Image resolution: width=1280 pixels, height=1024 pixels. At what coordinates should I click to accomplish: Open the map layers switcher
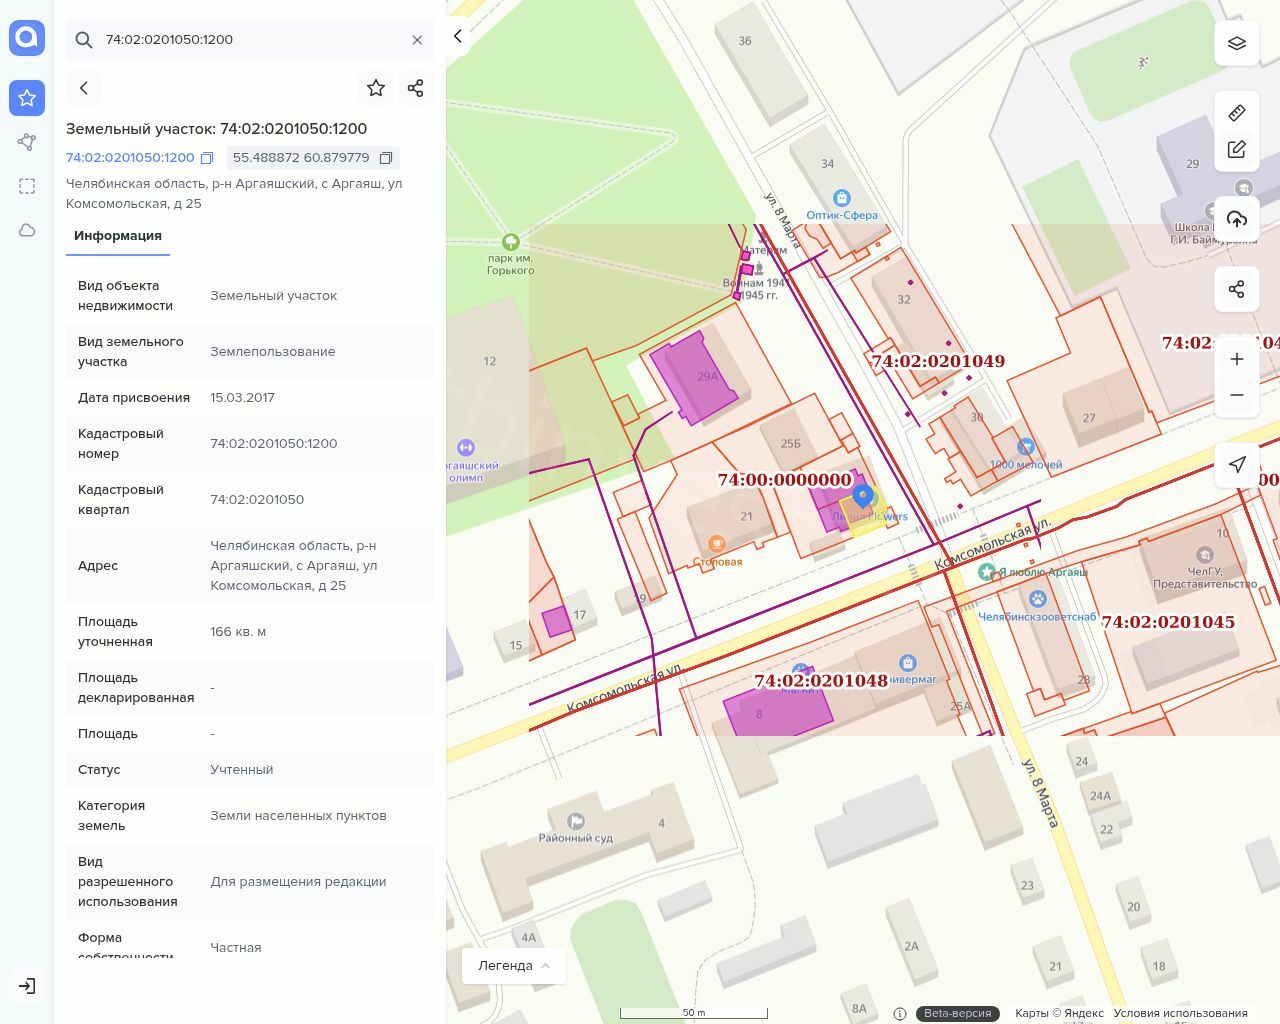pos(1236,43)
